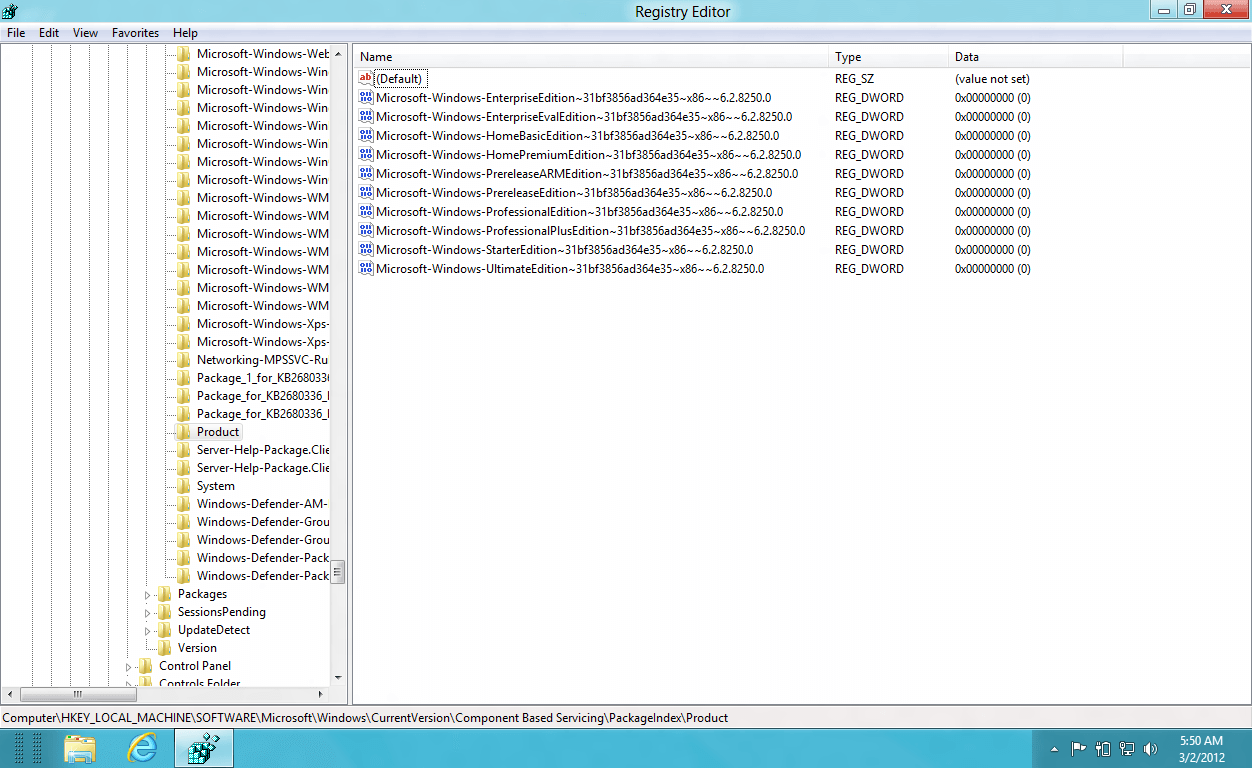
Task: Expand the Packages tree node
Action: tap(148, 595)
